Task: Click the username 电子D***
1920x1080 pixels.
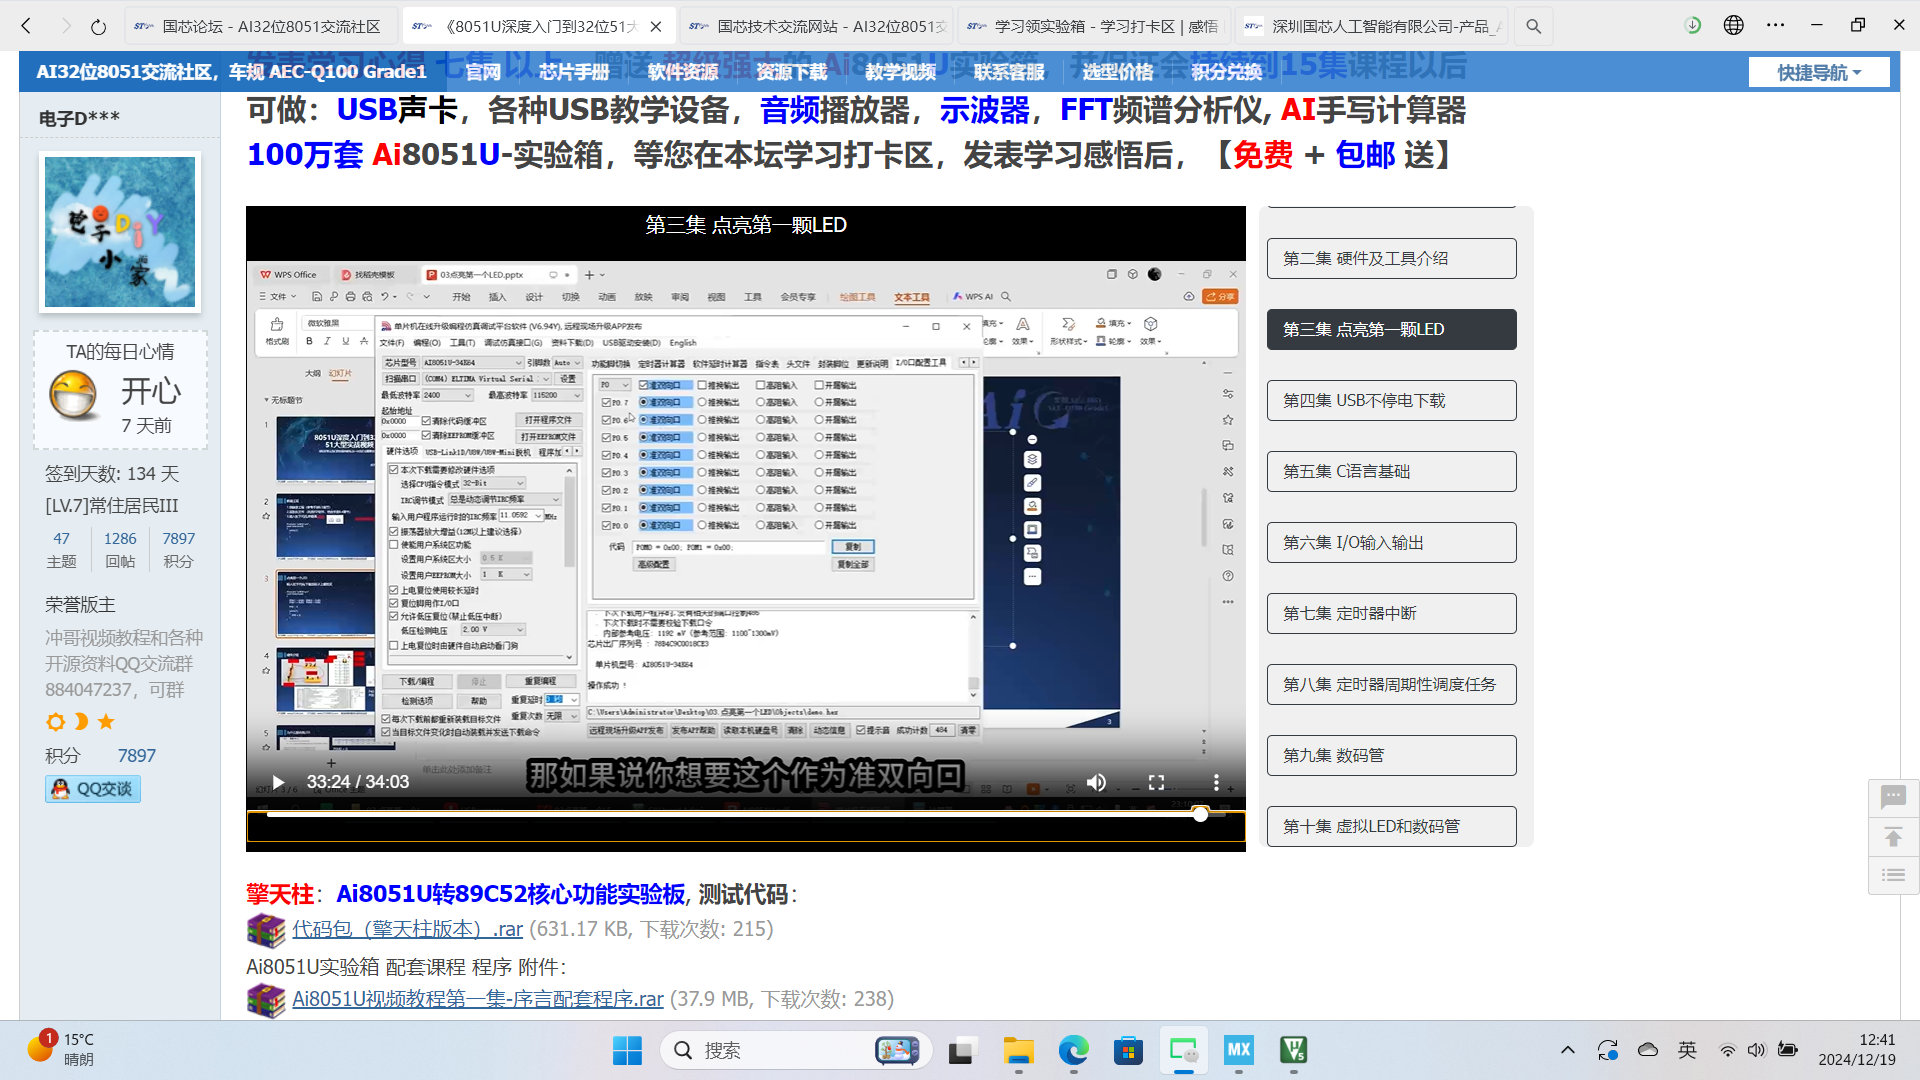Action: [79, 118]
